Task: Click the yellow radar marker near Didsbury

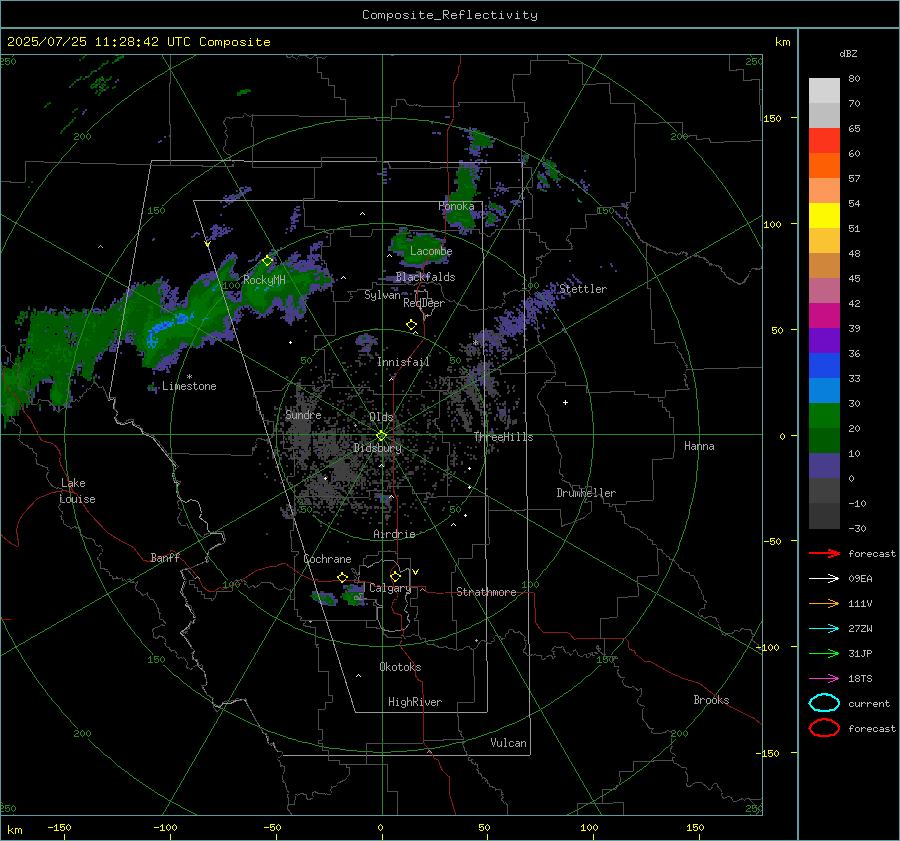Action: point(382,436)
